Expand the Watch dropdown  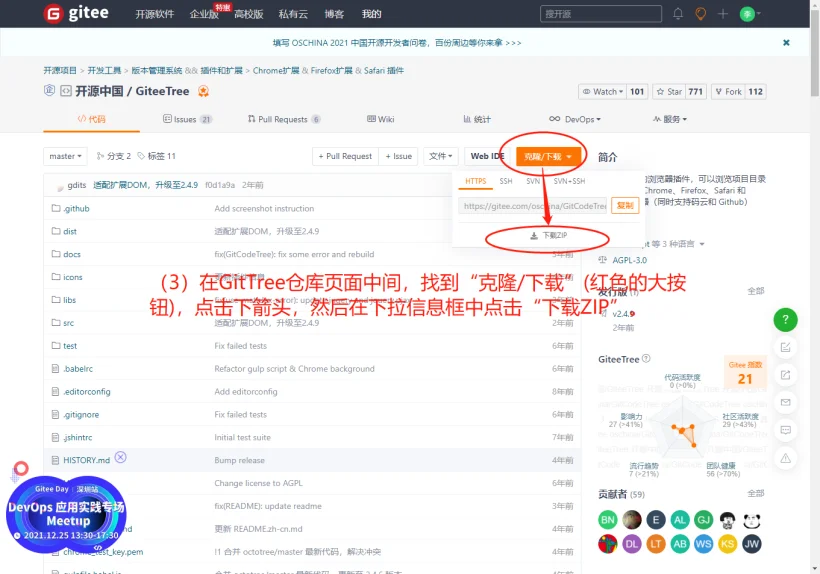coord(603,91)
